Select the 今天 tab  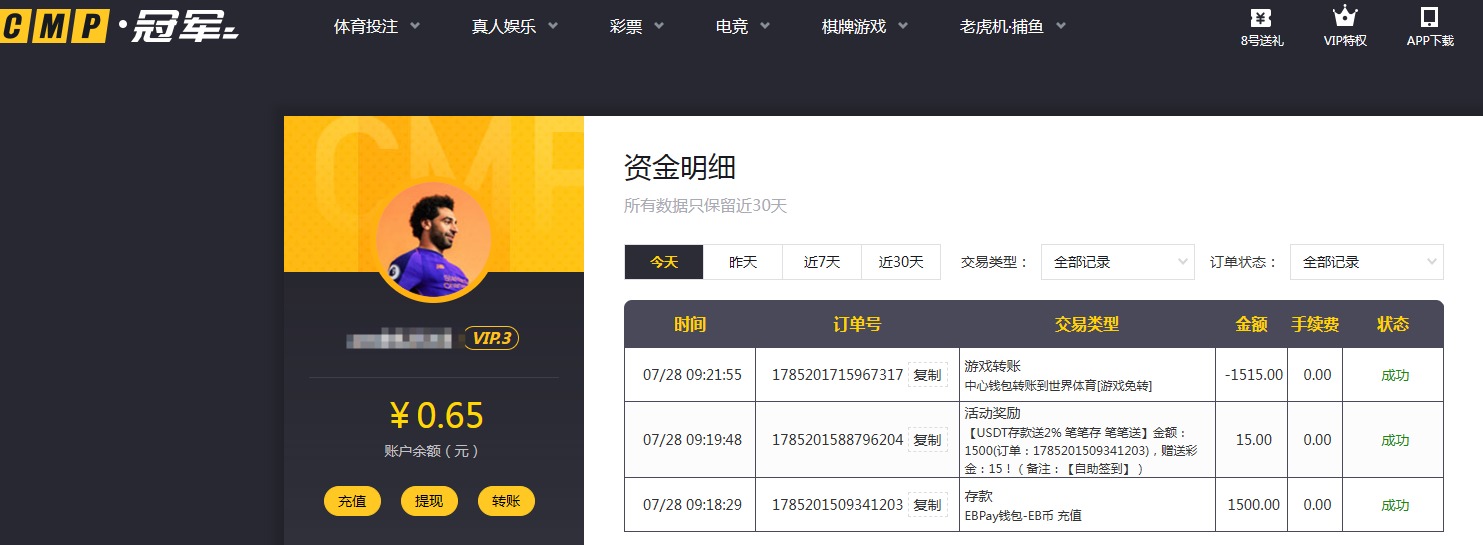[x=664, y=262]
